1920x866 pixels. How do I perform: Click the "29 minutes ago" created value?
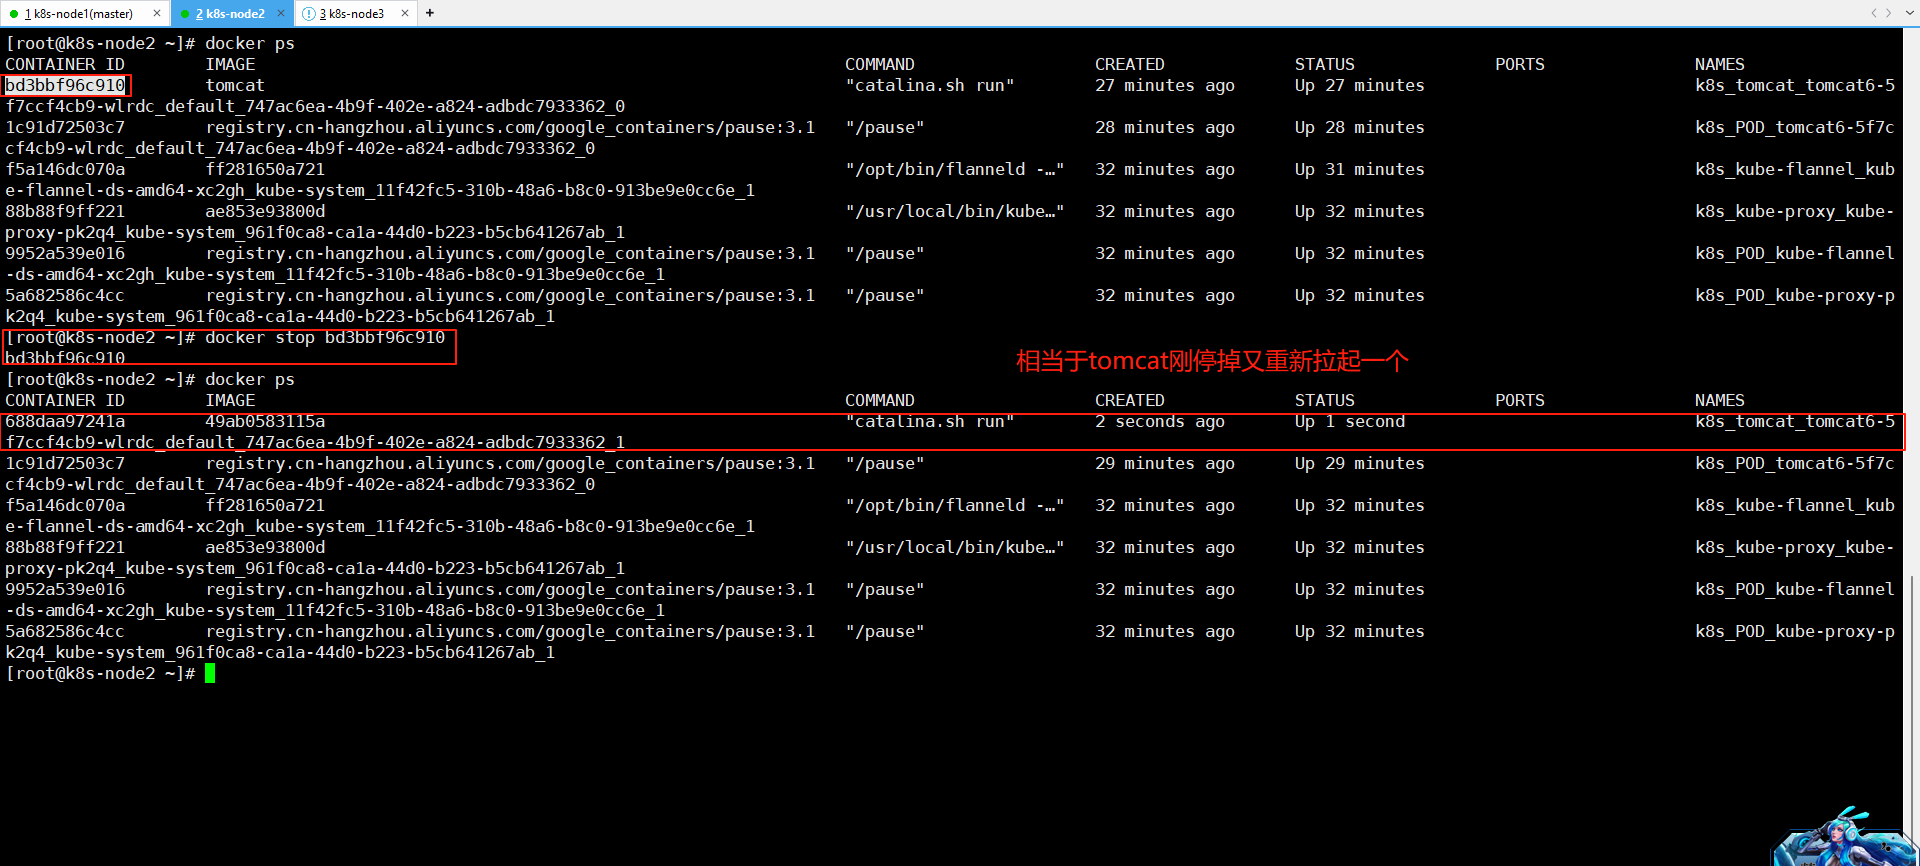coord(1165,463)
